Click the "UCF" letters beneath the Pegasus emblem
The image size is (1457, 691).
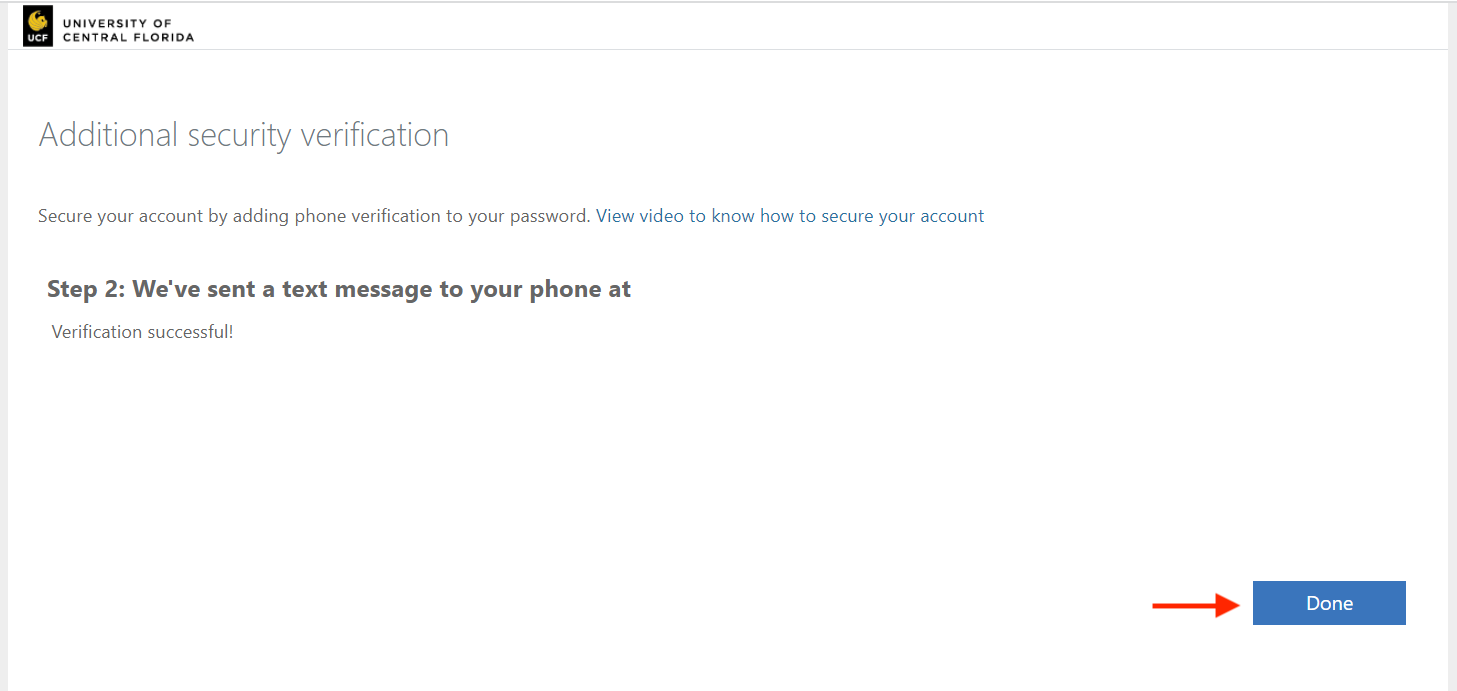(x=38, y=39)
